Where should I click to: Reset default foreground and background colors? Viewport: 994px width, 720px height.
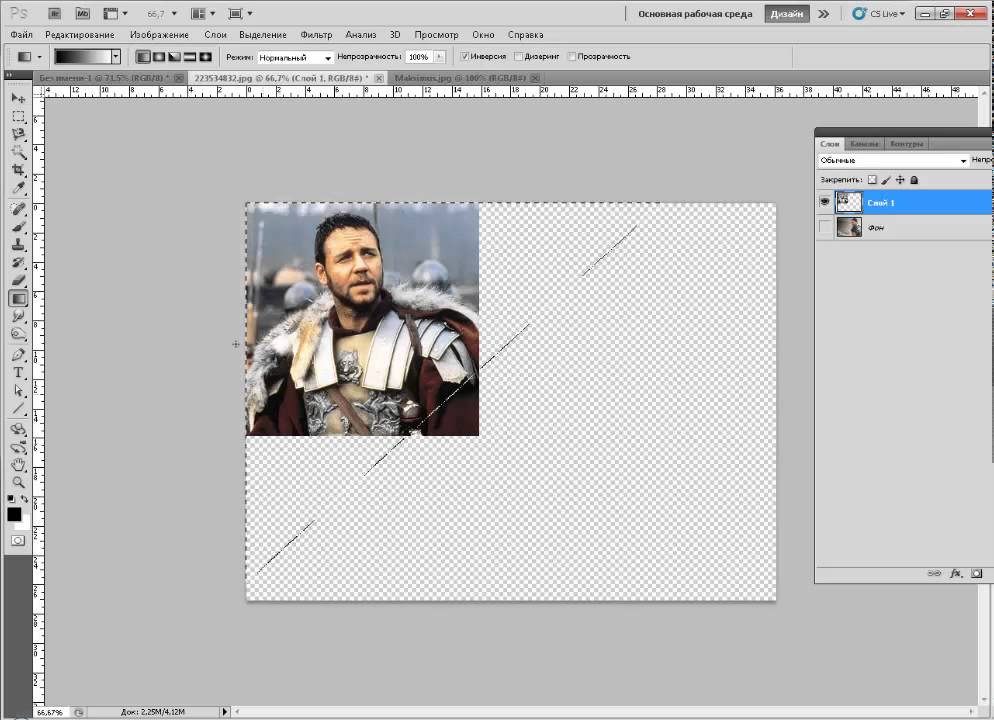(11, 499)
